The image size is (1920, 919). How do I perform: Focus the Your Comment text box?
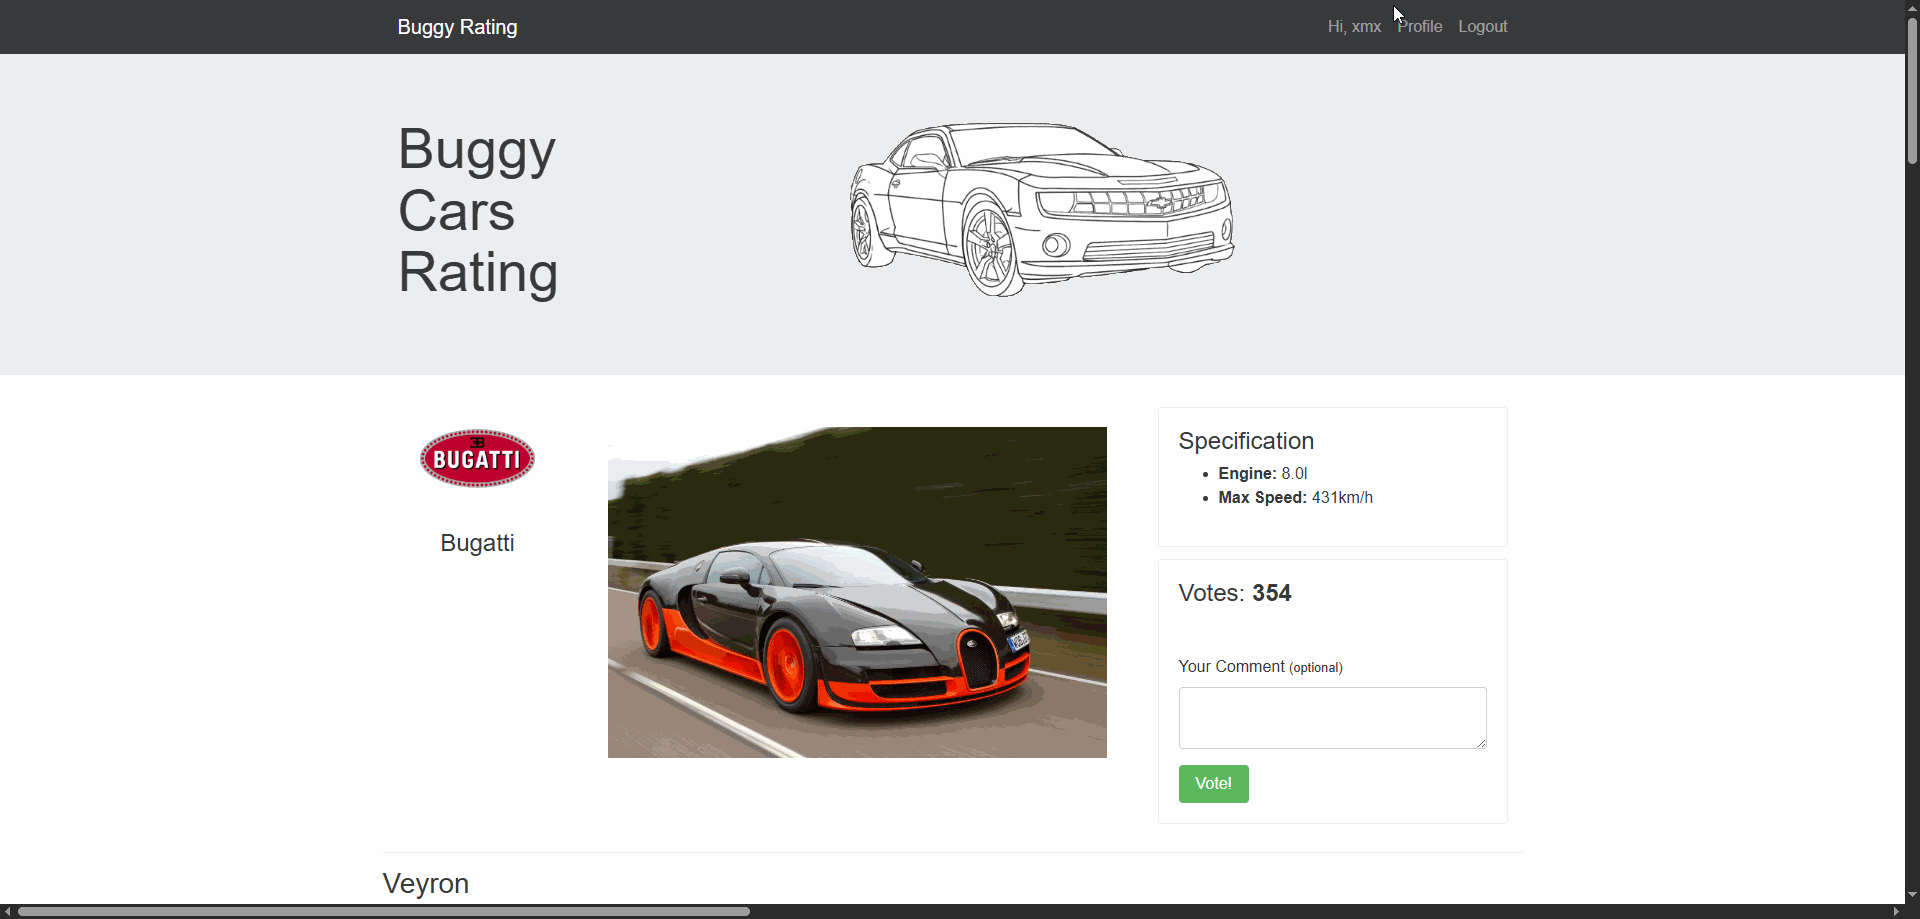point(1331,717)
